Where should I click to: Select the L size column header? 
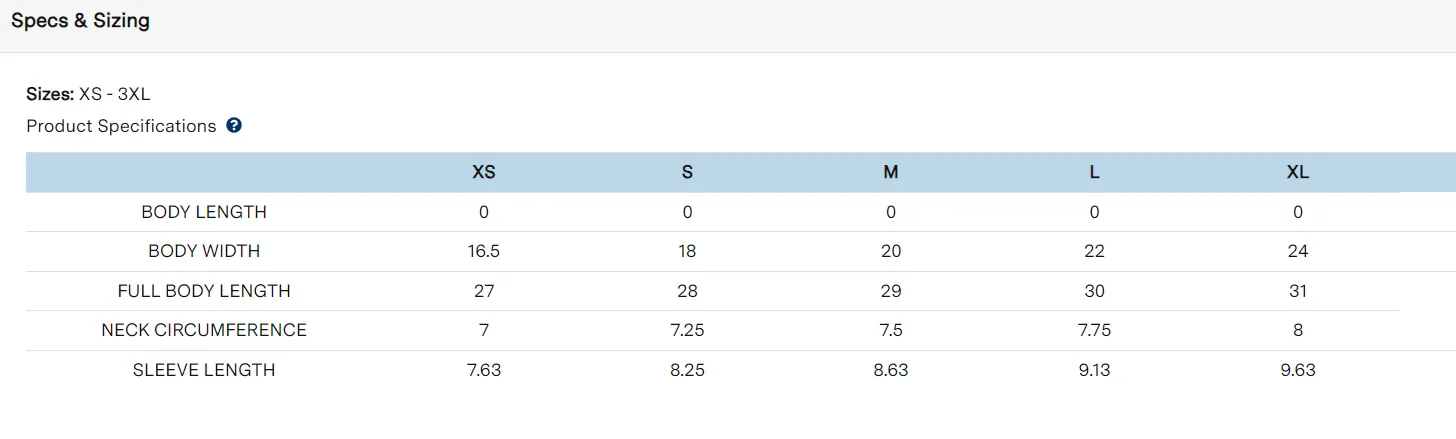(1094, 172)
